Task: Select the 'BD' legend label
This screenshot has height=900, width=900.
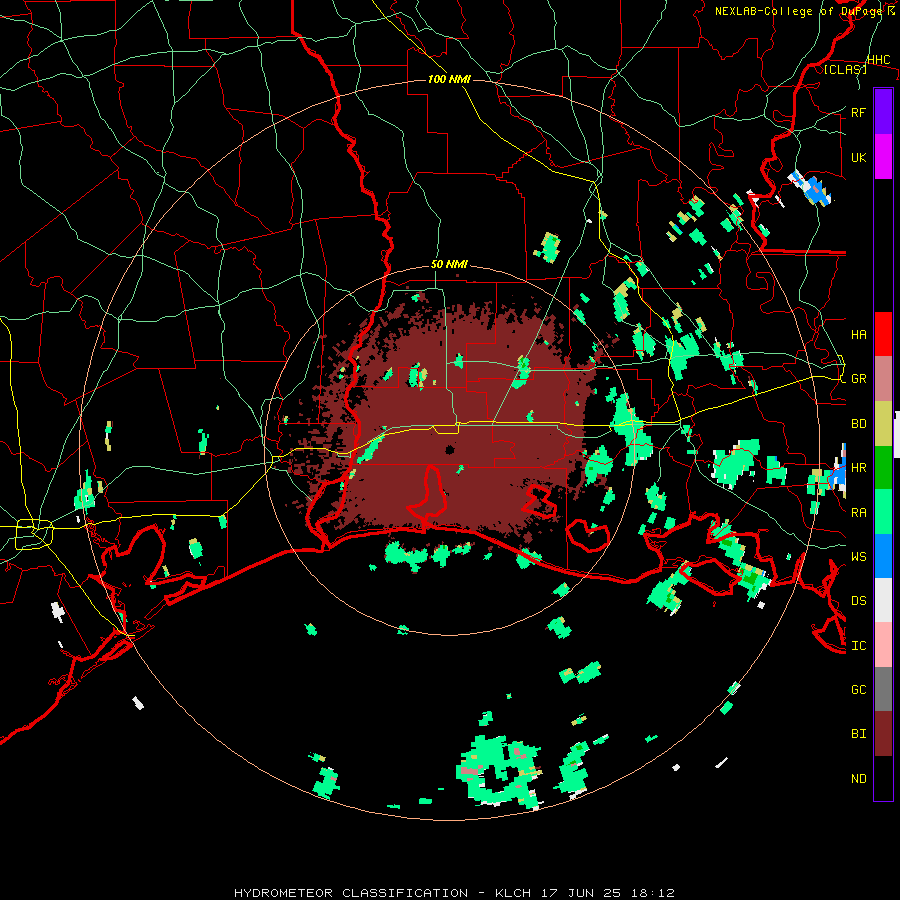Action: [x=858, y=424]
